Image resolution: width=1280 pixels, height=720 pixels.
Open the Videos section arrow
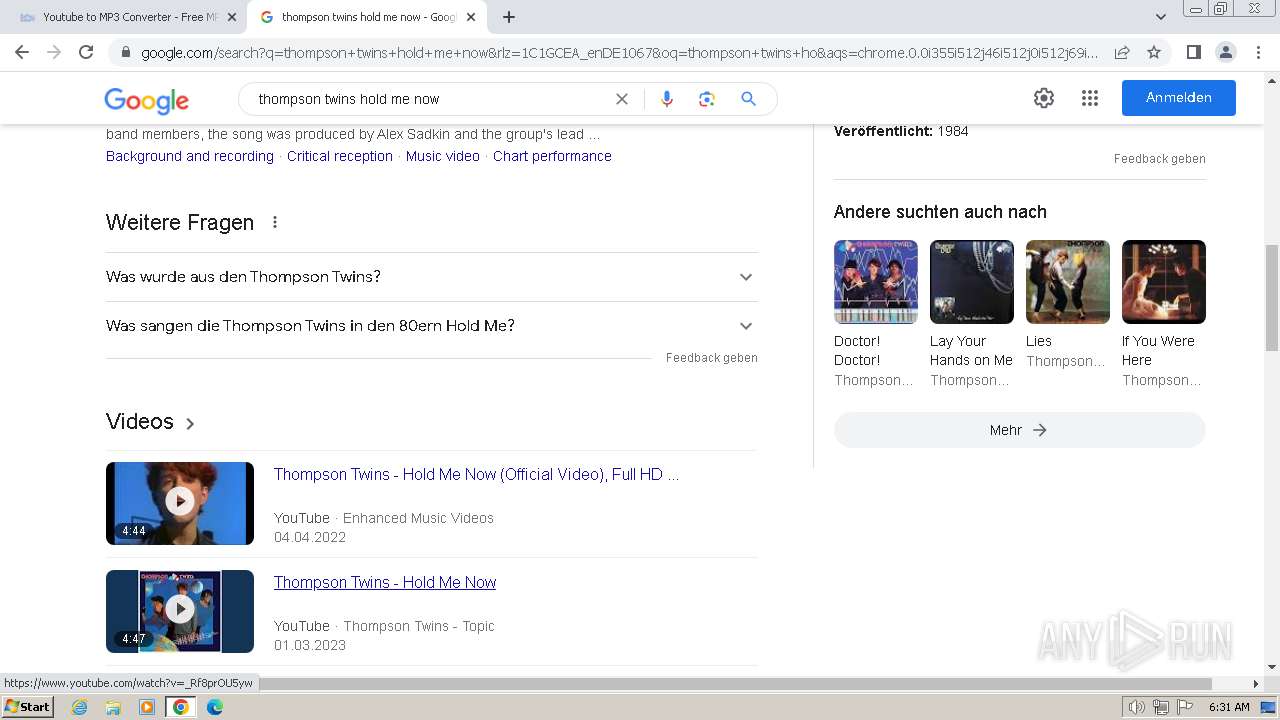190,423
